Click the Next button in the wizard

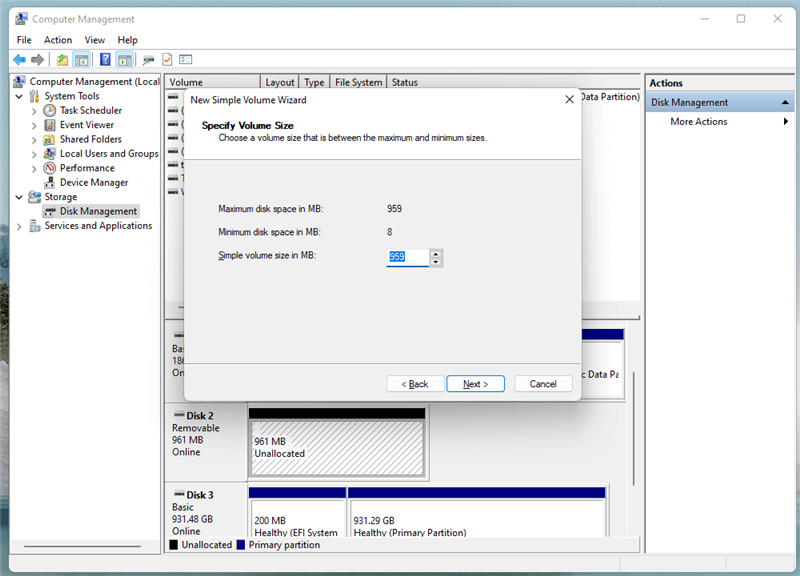pyautogui.click(x=475, y=383)
